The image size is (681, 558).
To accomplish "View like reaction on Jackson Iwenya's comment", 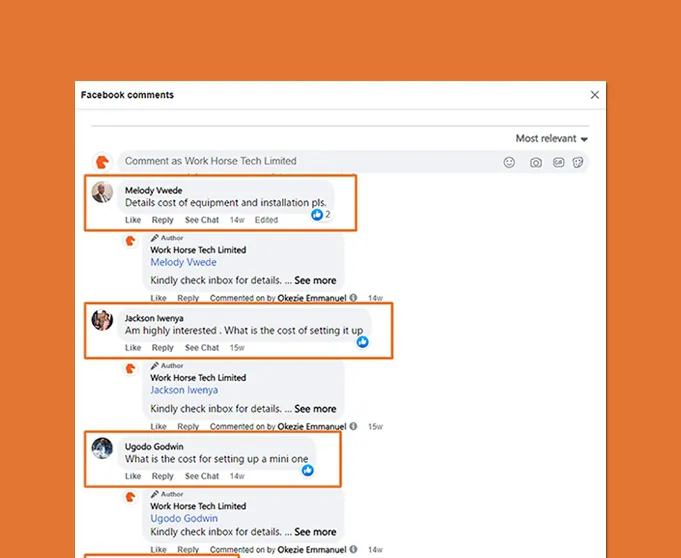I will tap(363, 342).
